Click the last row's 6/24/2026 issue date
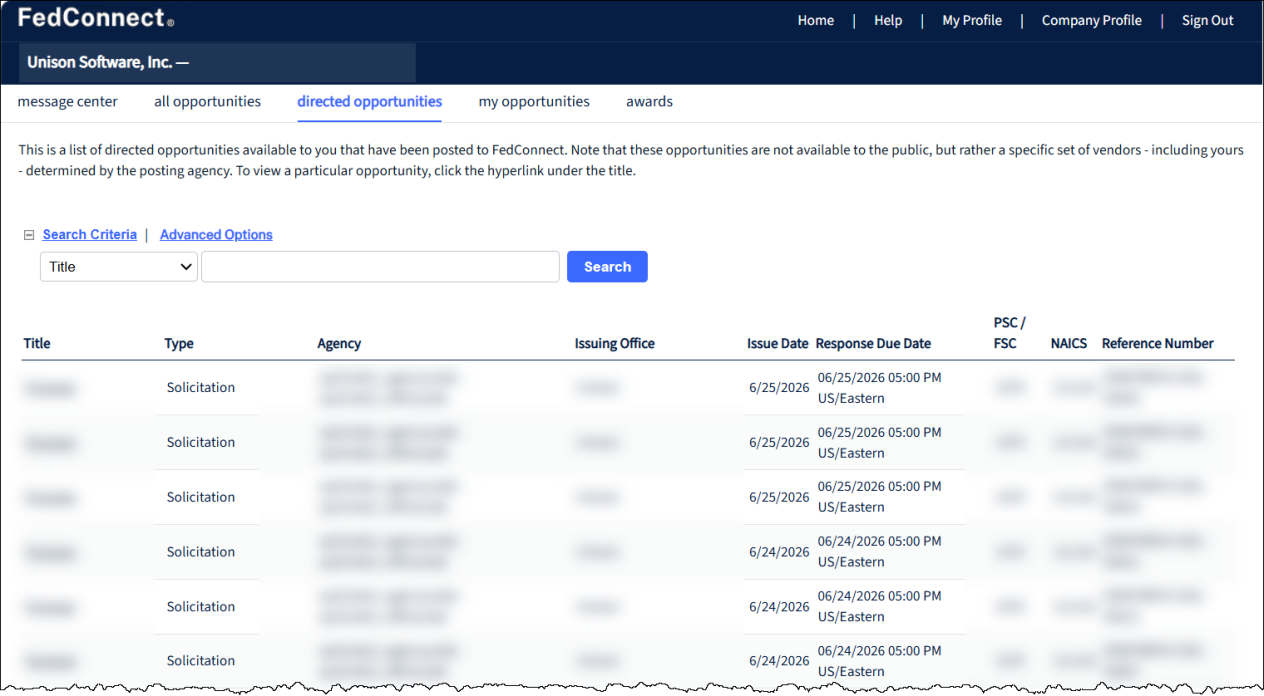The image size is (1264, 696). click(779, 662)
